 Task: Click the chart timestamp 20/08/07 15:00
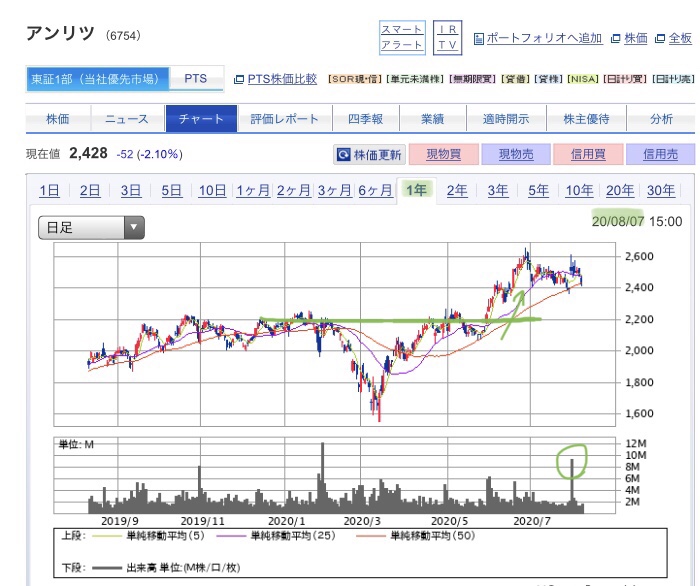637,221
